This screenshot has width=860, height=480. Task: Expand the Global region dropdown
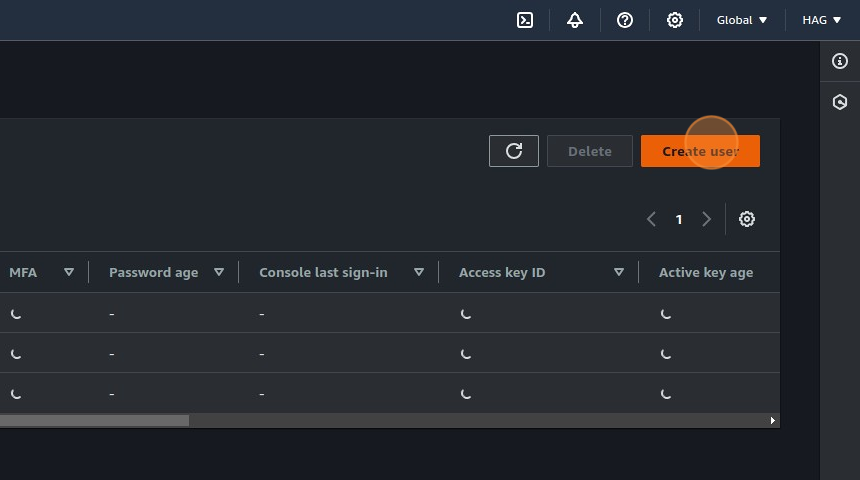[x=742, y=20]
